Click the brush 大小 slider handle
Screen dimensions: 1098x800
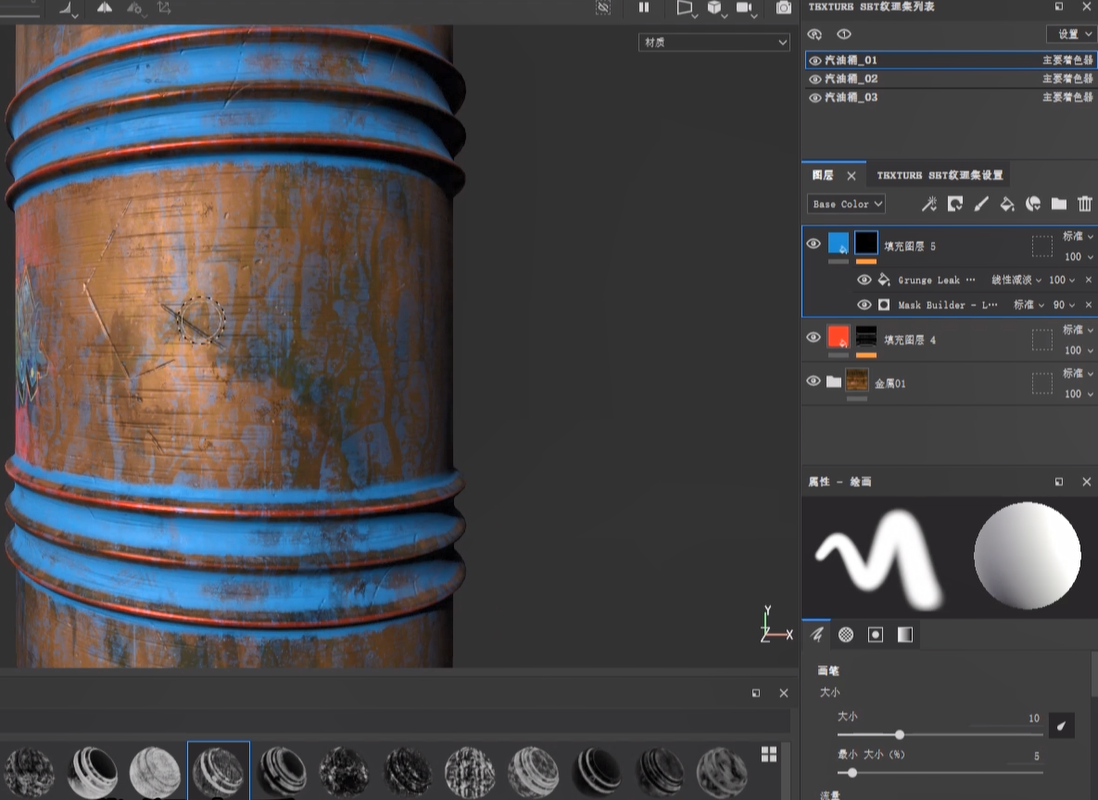(x=900, y=735)
